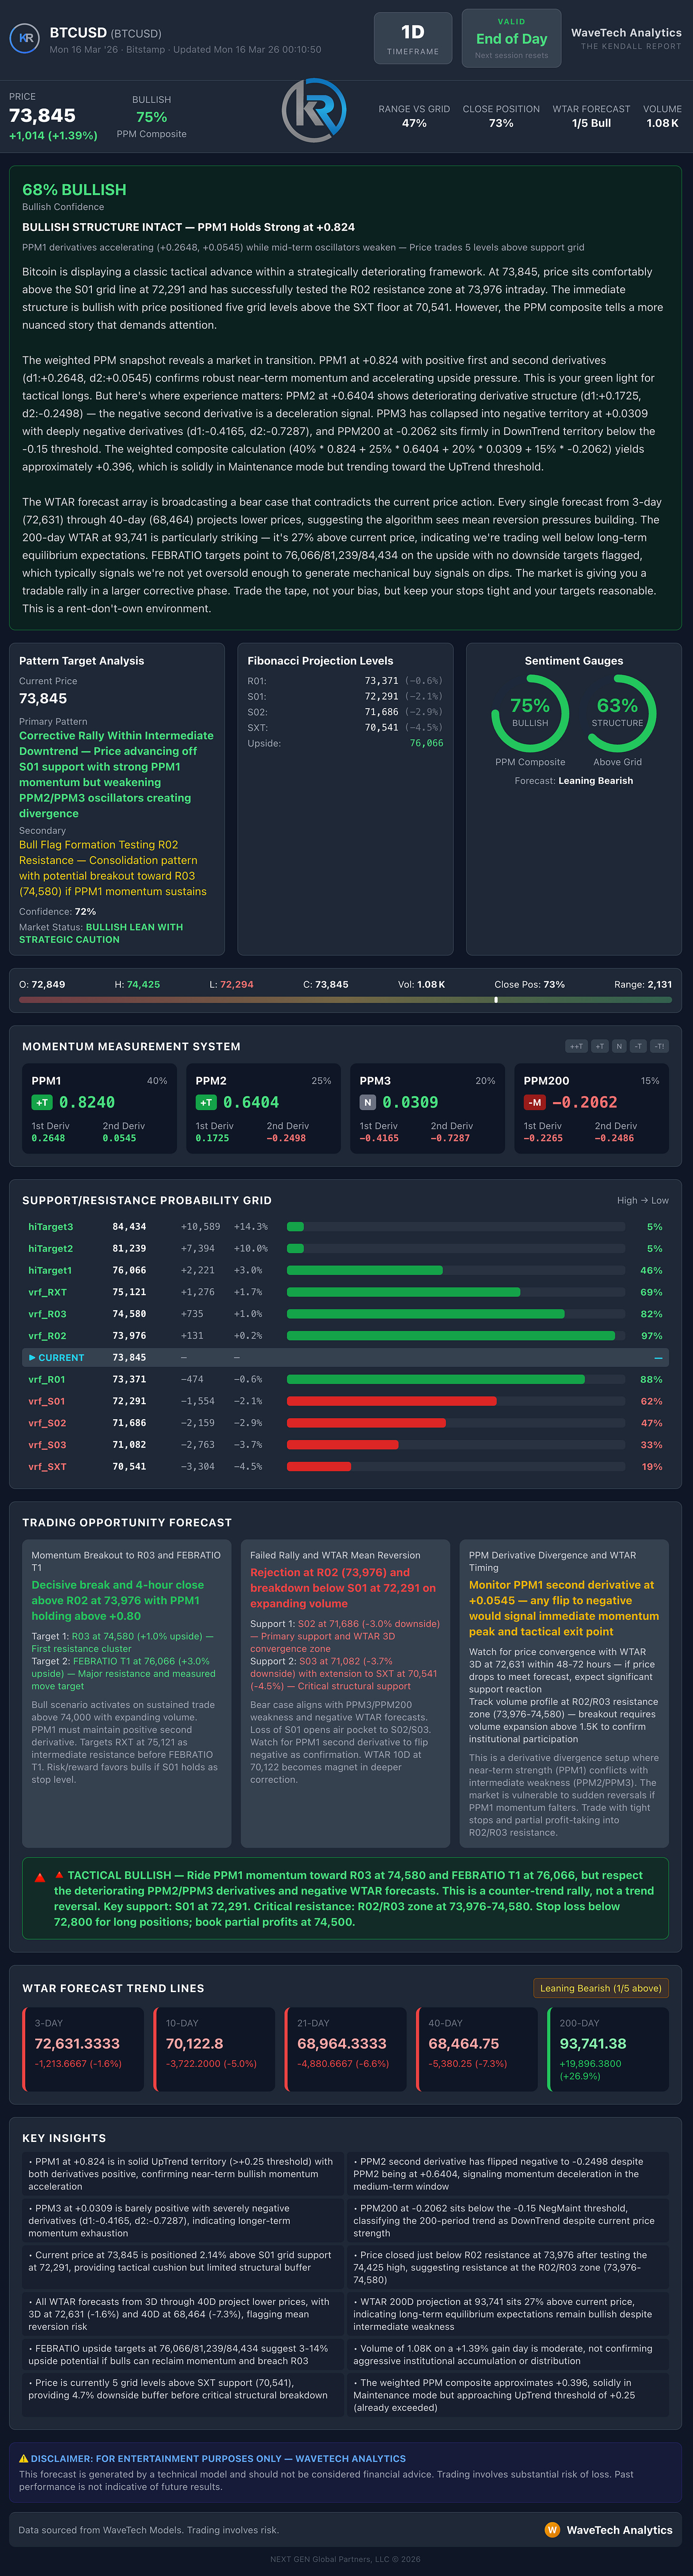The height and width of the screenshot is (2576, 693).
Task: Open the 1D Timeframe selector
Action: click(x=413, y=39)
